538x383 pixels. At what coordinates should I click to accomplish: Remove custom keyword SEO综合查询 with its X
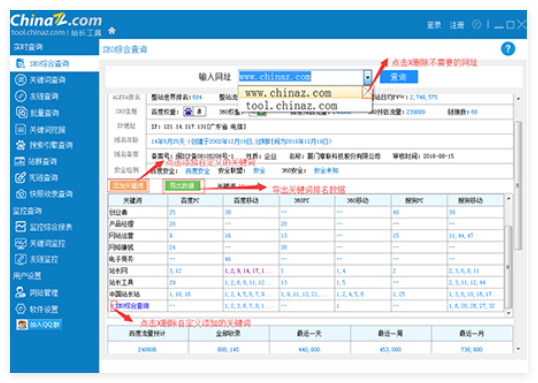[114, 305]
